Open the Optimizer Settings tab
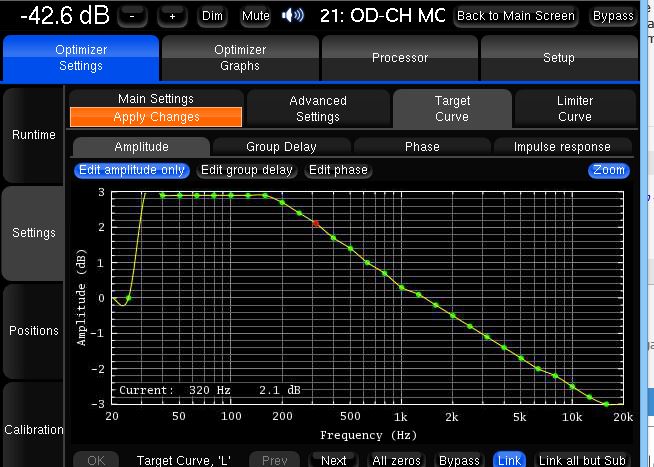This screenshot has width=654, height=467. point(81,58)
